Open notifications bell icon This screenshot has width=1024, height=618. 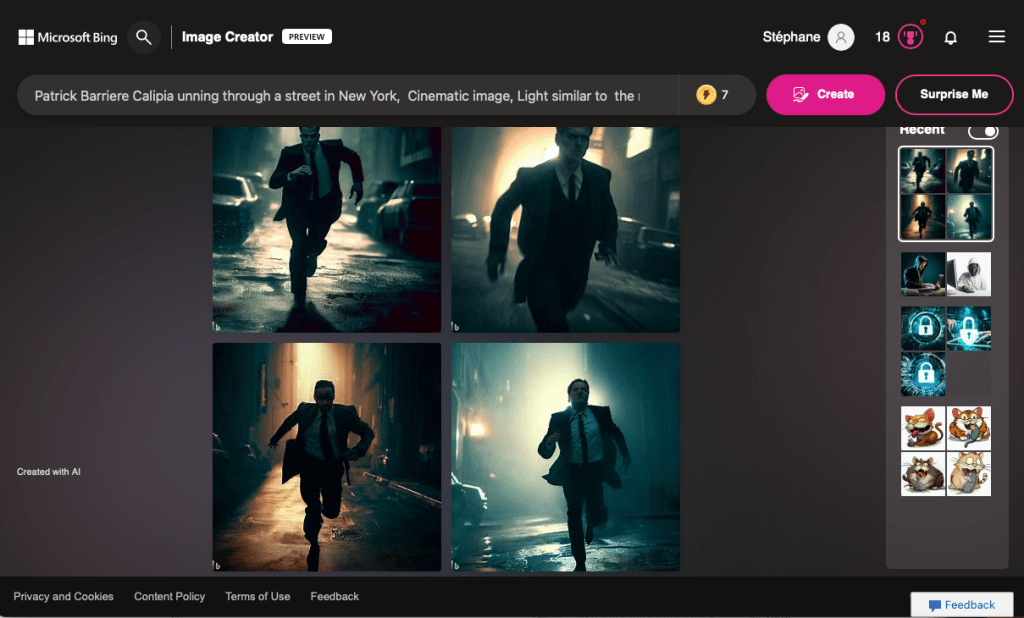[951, 37]
